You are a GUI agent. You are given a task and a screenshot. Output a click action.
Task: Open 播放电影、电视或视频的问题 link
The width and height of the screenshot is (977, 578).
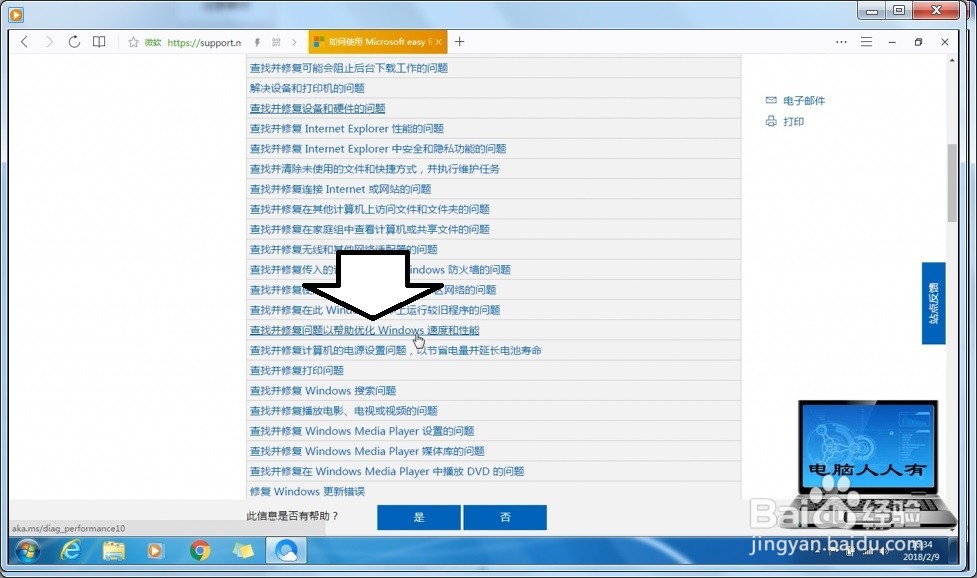click(x=343, y=410)
